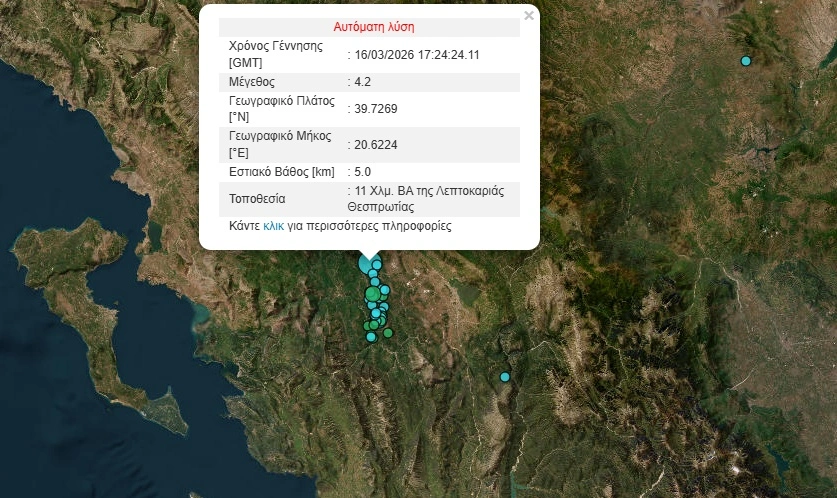Click the separate green marker at cluster's lower right
This screenshot has width=837, height=498.
[388, 333]
